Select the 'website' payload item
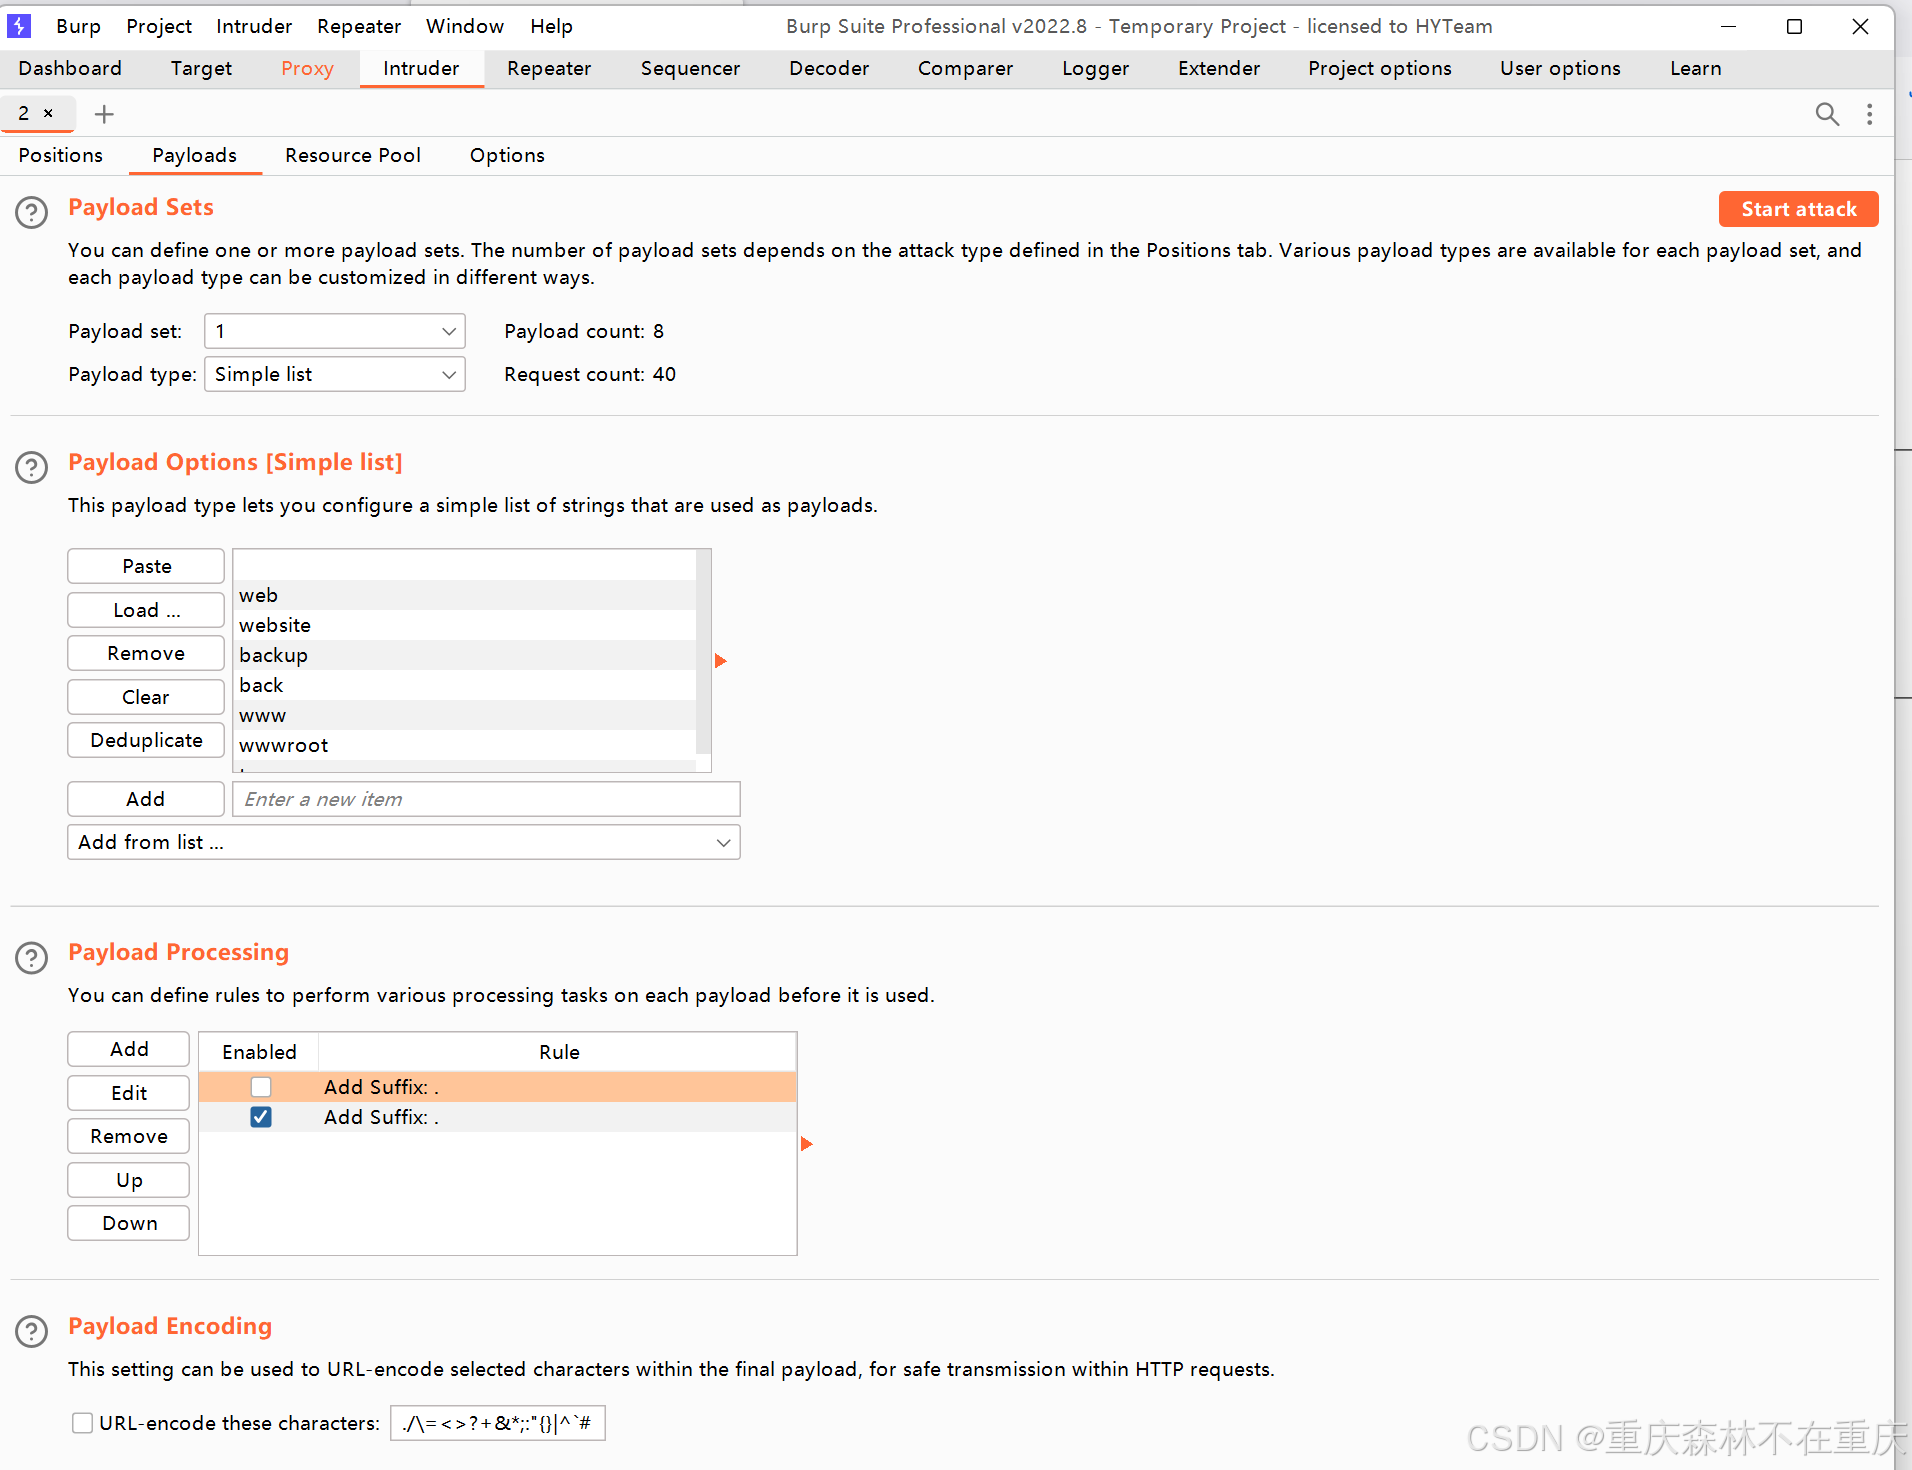 tap(465, 625)
